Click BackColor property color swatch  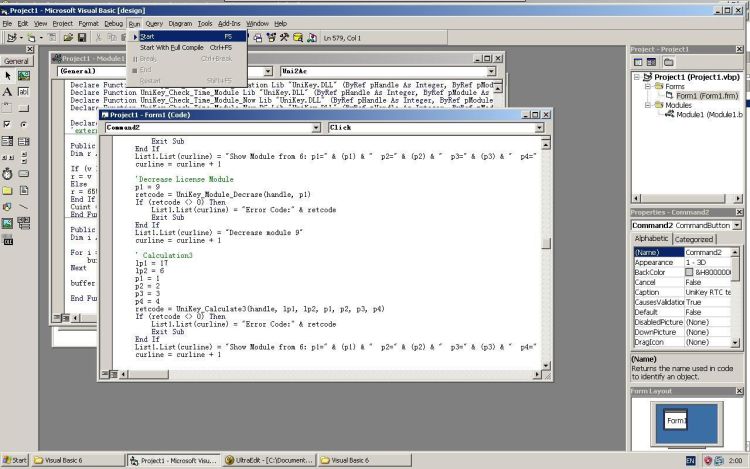(688, 272)
